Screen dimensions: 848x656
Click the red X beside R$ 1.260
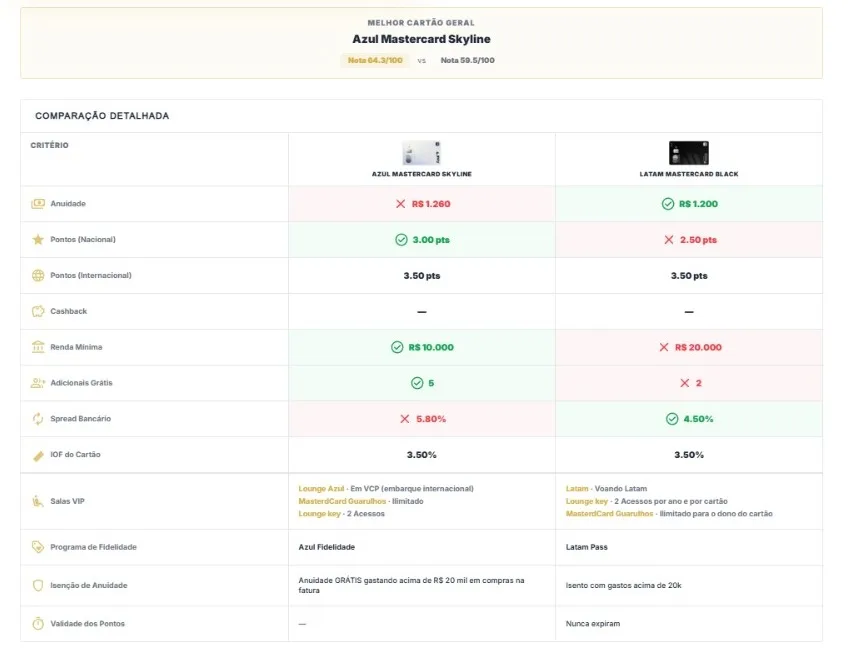click(400, 204)
